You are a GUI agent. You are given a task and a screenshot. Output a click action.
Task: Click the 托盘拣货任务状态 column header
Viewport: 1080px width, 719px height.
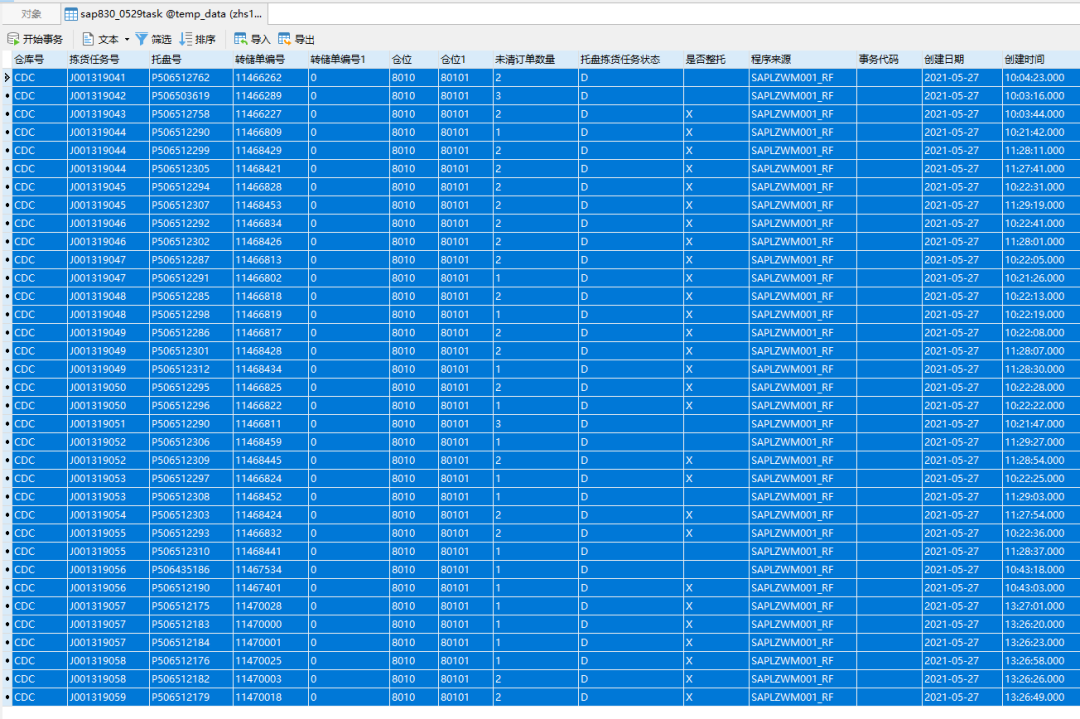(x=630, y=60)
